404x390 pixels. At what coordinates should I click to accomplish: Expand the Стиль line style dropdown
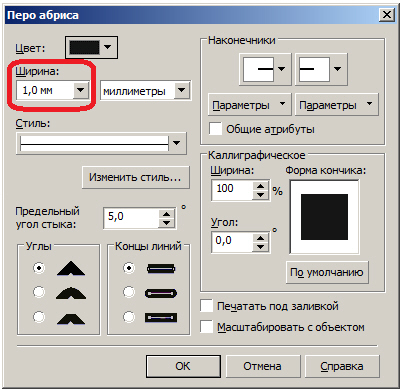176,143
